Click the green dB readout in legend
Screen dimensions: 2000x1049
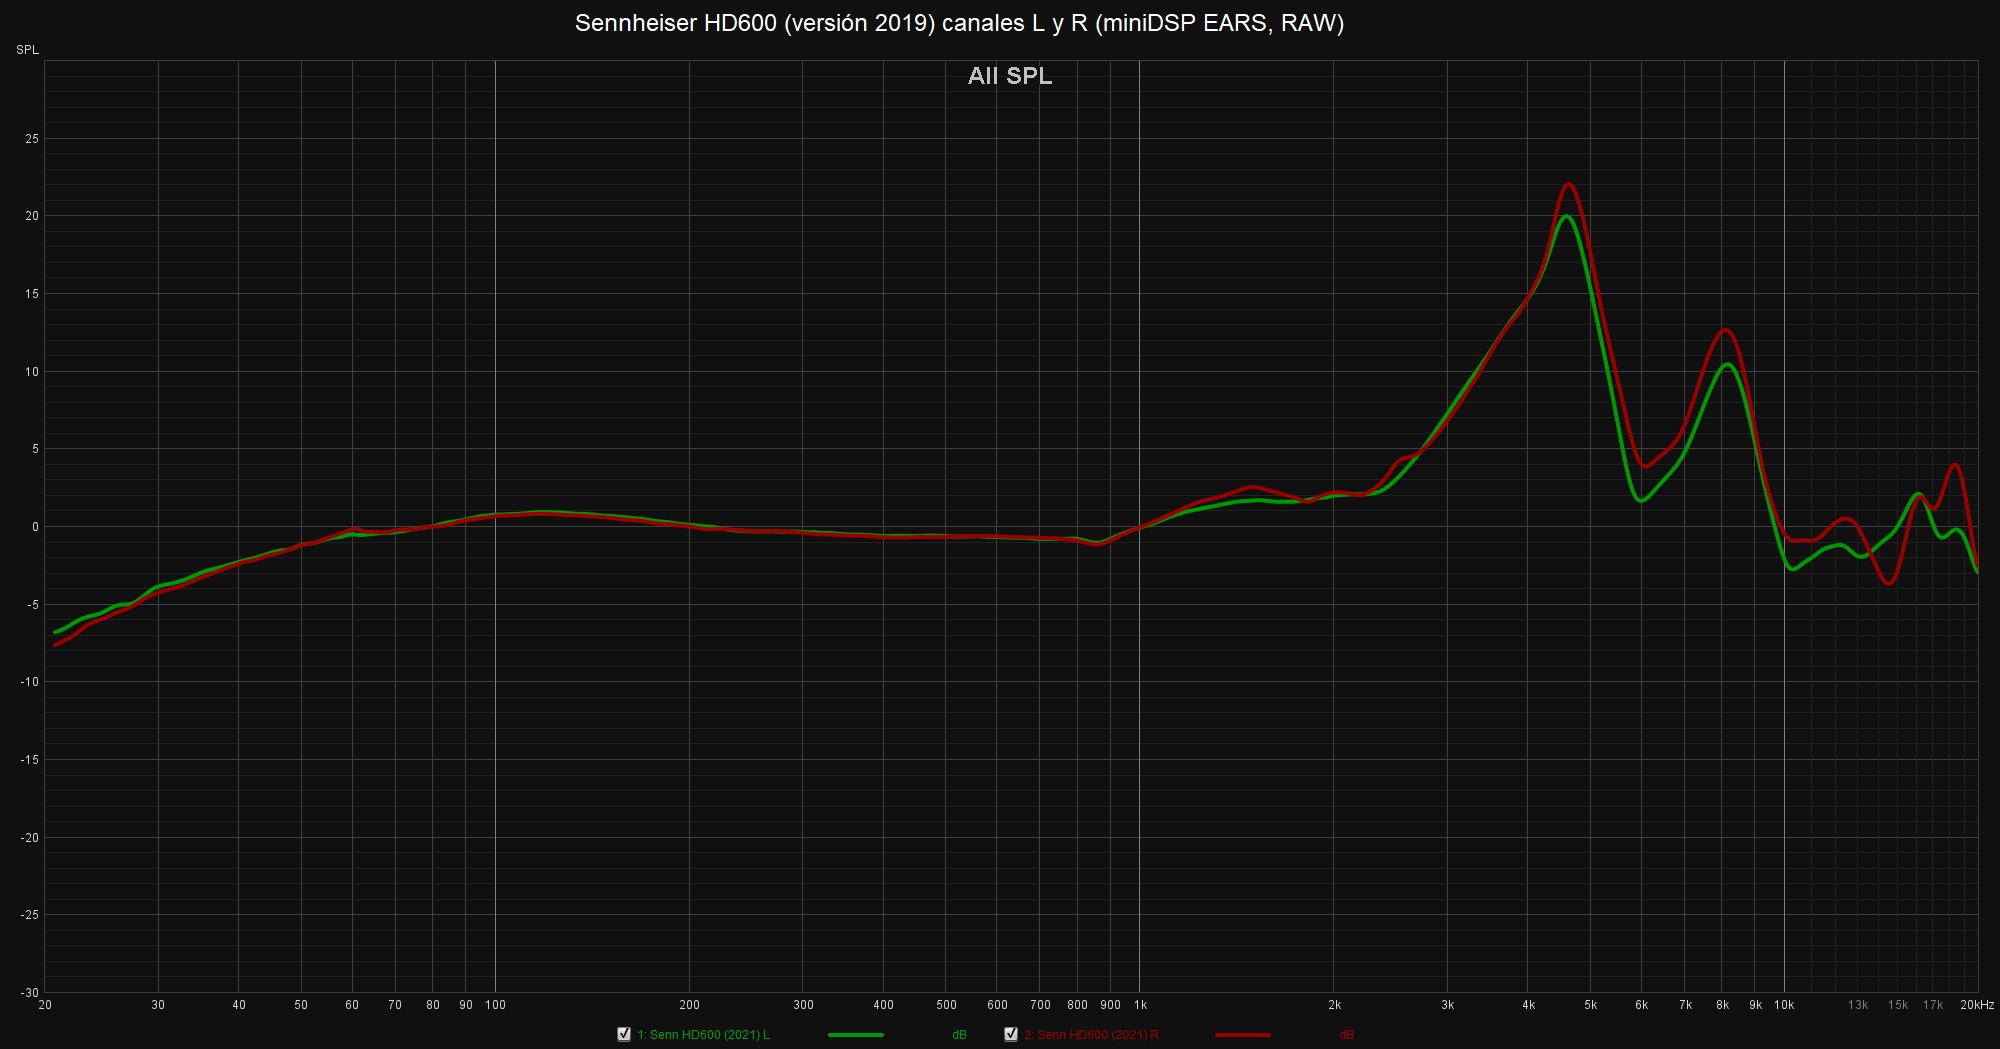coord(959,1035)
